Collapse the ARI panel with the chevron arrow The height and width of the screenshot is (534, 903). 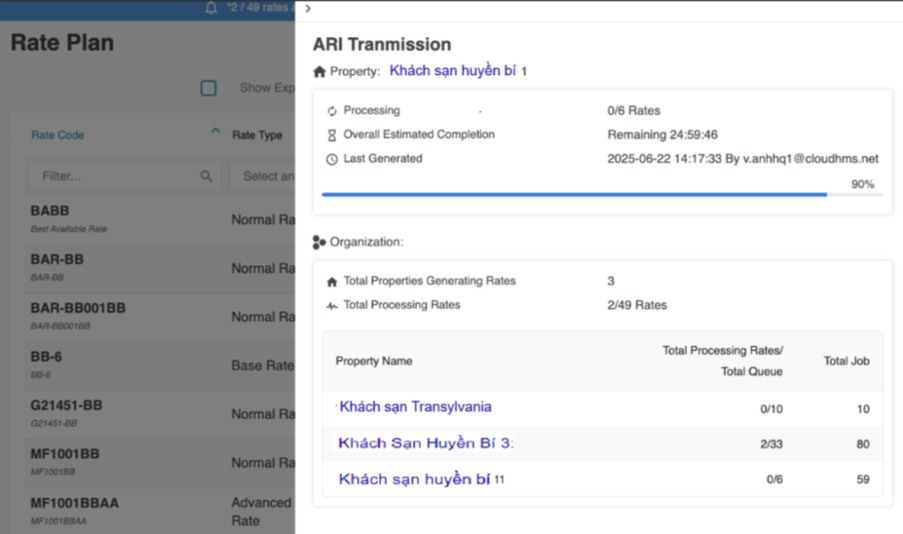coord(308,8)
